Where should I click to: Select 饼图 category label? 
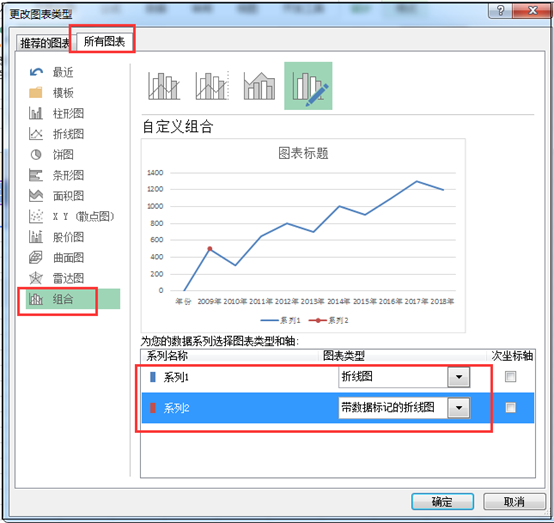click(x=63, y=154)
